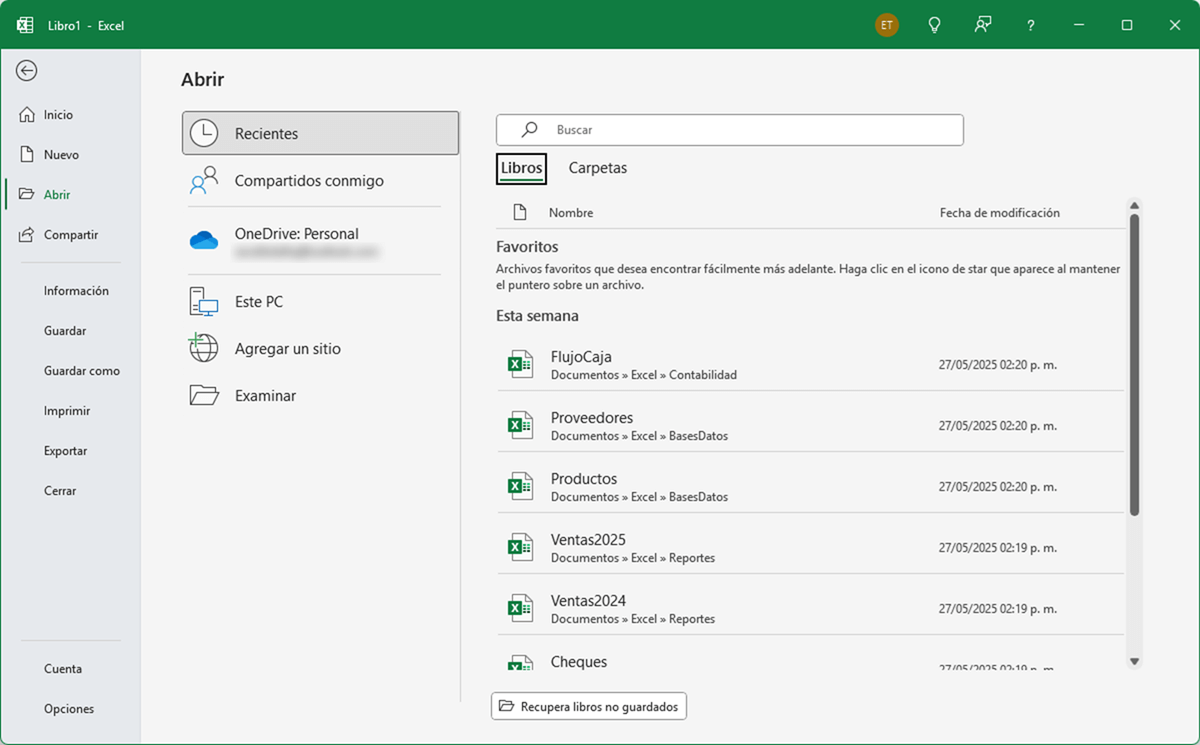Image resolution: width=1200 pixels, height=745 pixels.
Task: Open the Ventas2024 workbook
Action: [810, 609]
